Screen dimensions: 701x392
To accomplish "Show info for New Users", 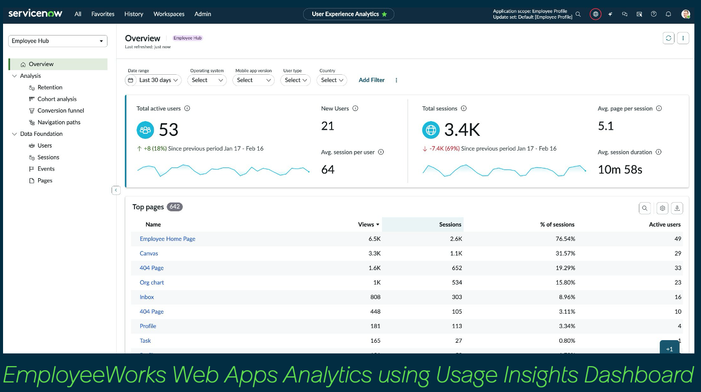I will pos(355,109).
